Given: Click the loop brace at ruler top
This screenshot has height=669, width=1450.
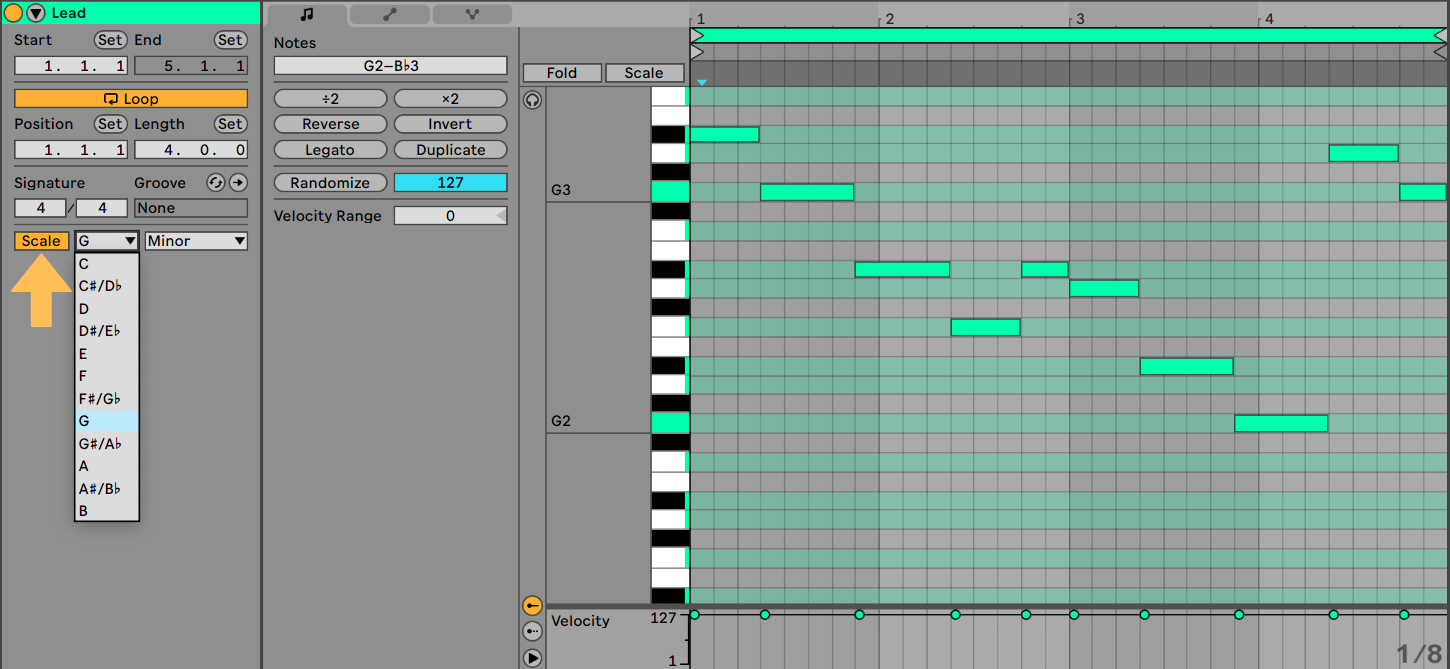Looking at the screenshot, I should tap(1069, 35).
